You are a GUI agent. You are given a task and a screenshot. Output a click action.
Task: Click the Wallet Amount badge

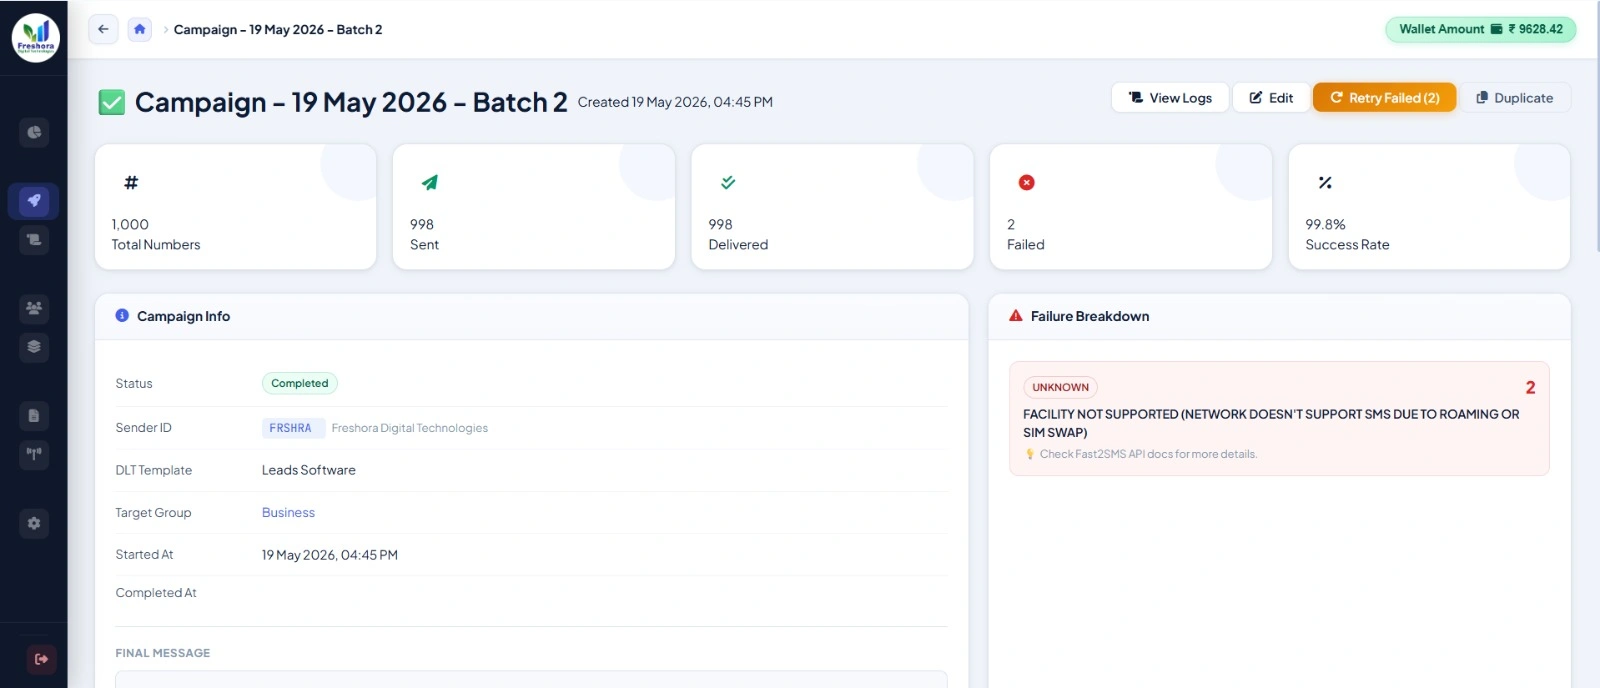[1480, 29]
